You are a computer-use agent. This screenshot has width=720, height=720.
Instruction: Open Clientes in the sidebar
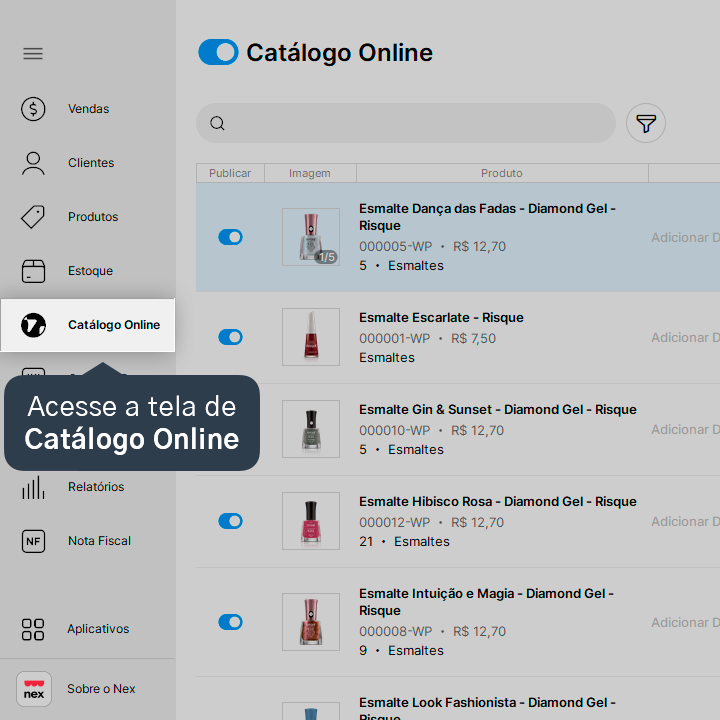point(91,163)
